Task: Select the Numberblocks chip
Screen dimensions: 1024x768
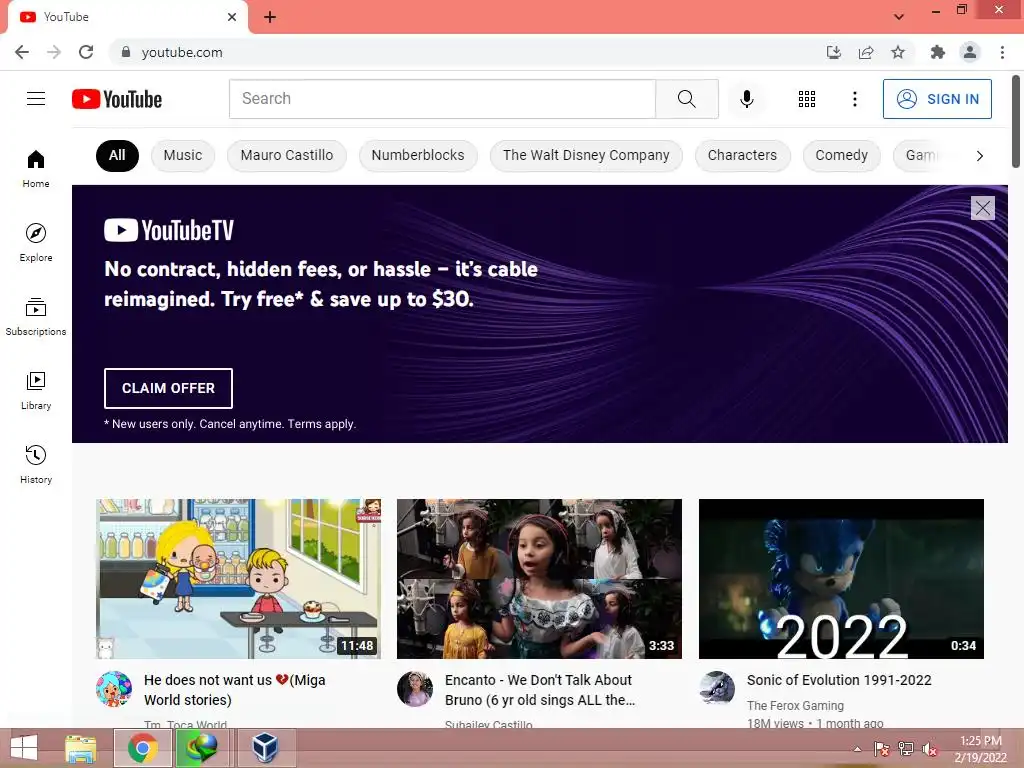Action: tap(418, 155)
